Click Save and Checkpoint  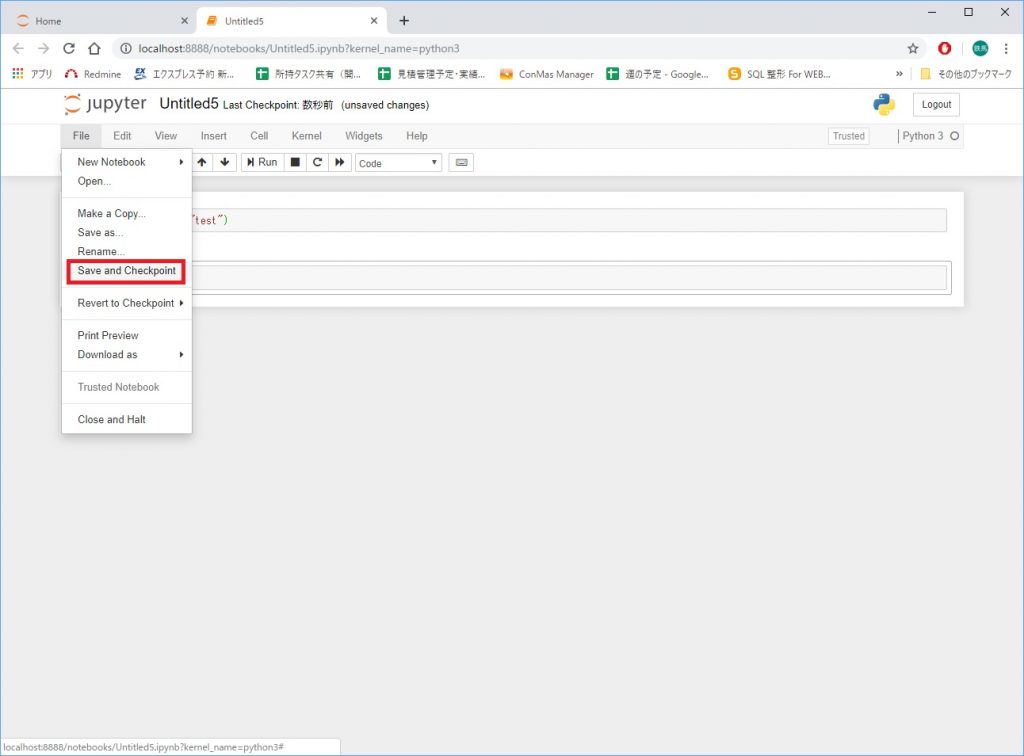click(x=127, y=270)
